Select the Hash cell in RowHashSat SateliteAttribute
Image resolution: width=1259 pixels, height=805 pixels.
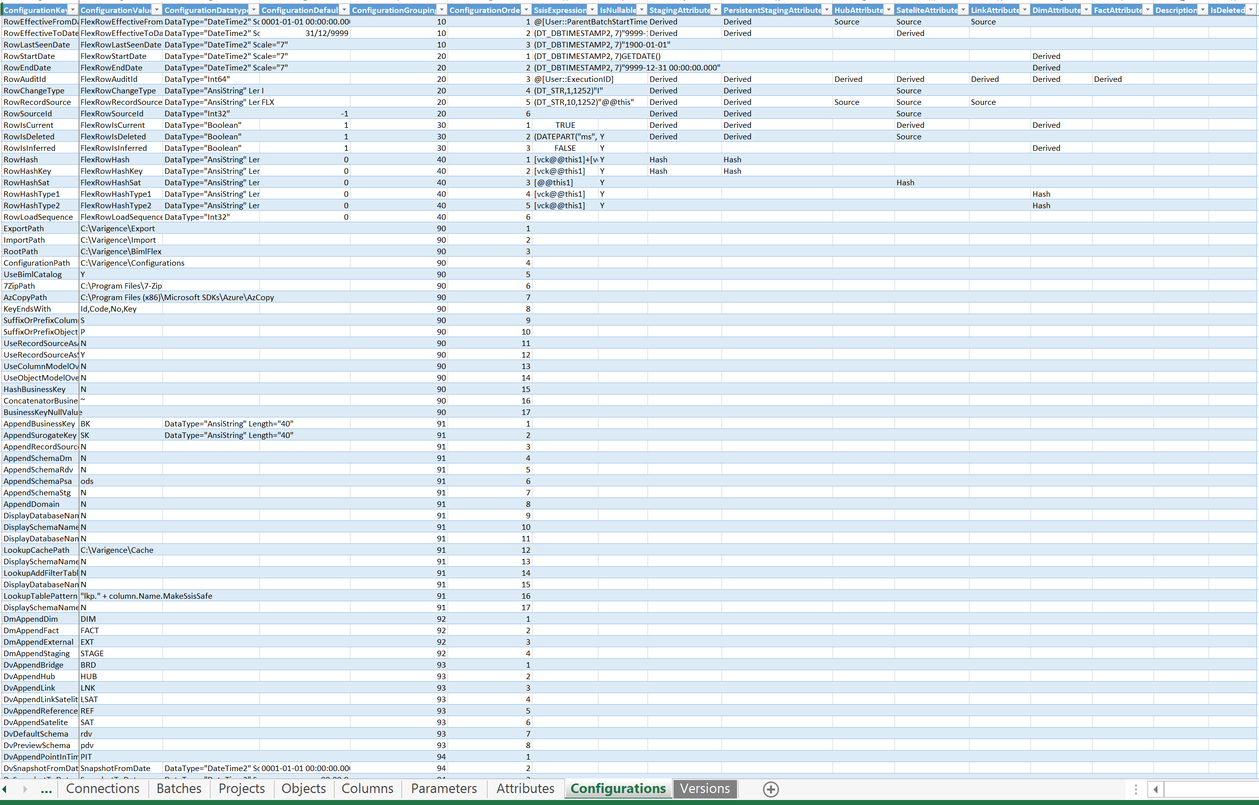pos(930,182)
